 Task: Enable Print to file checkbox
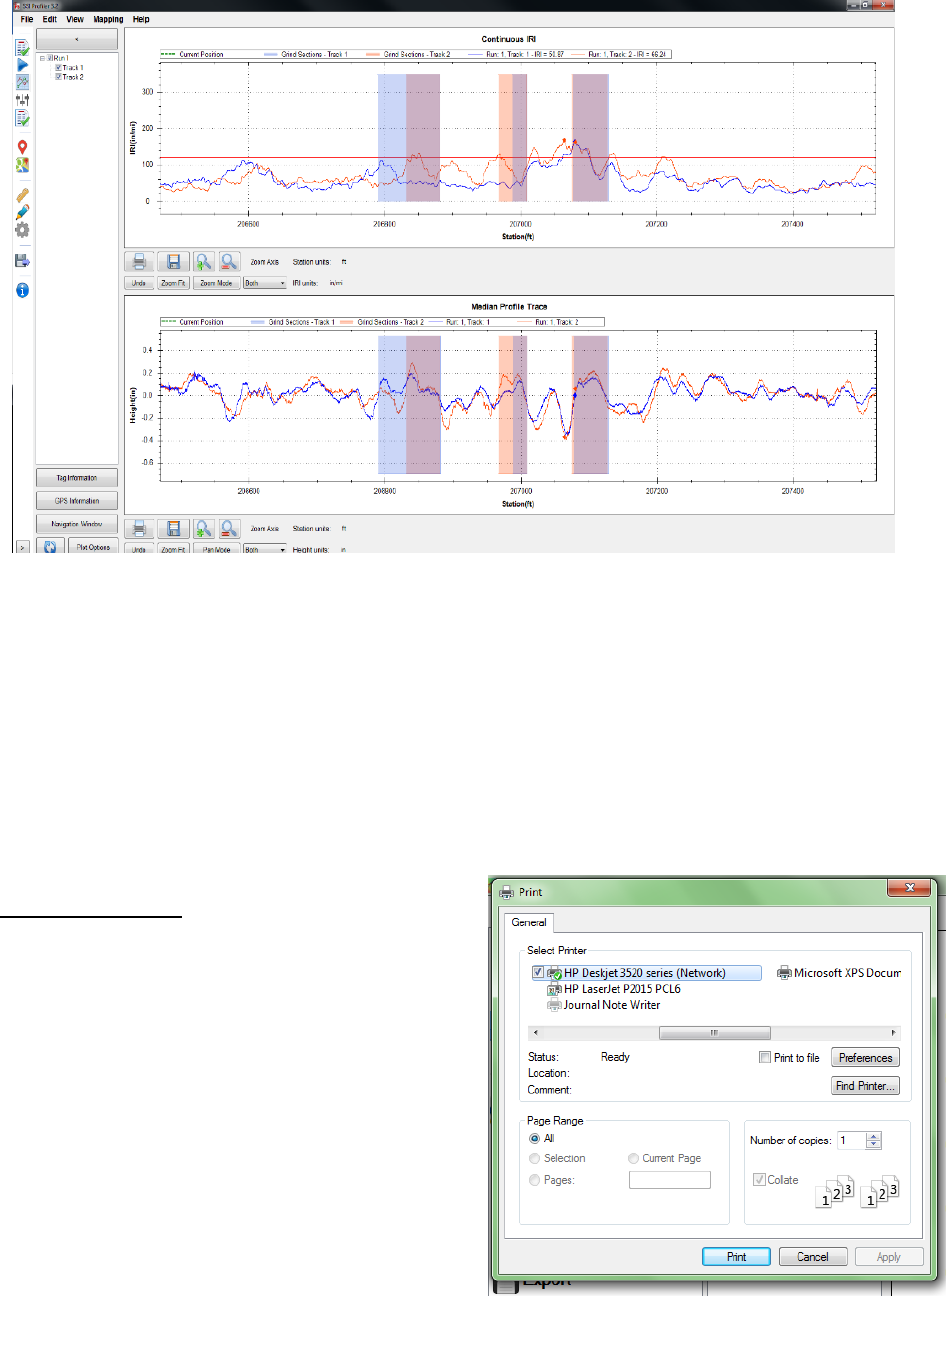[x=765, y=1057]
